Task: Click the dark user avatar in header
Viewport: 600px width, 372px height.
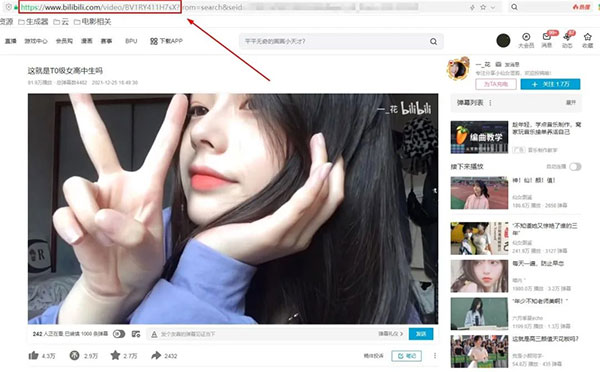Action: point(503,40)
